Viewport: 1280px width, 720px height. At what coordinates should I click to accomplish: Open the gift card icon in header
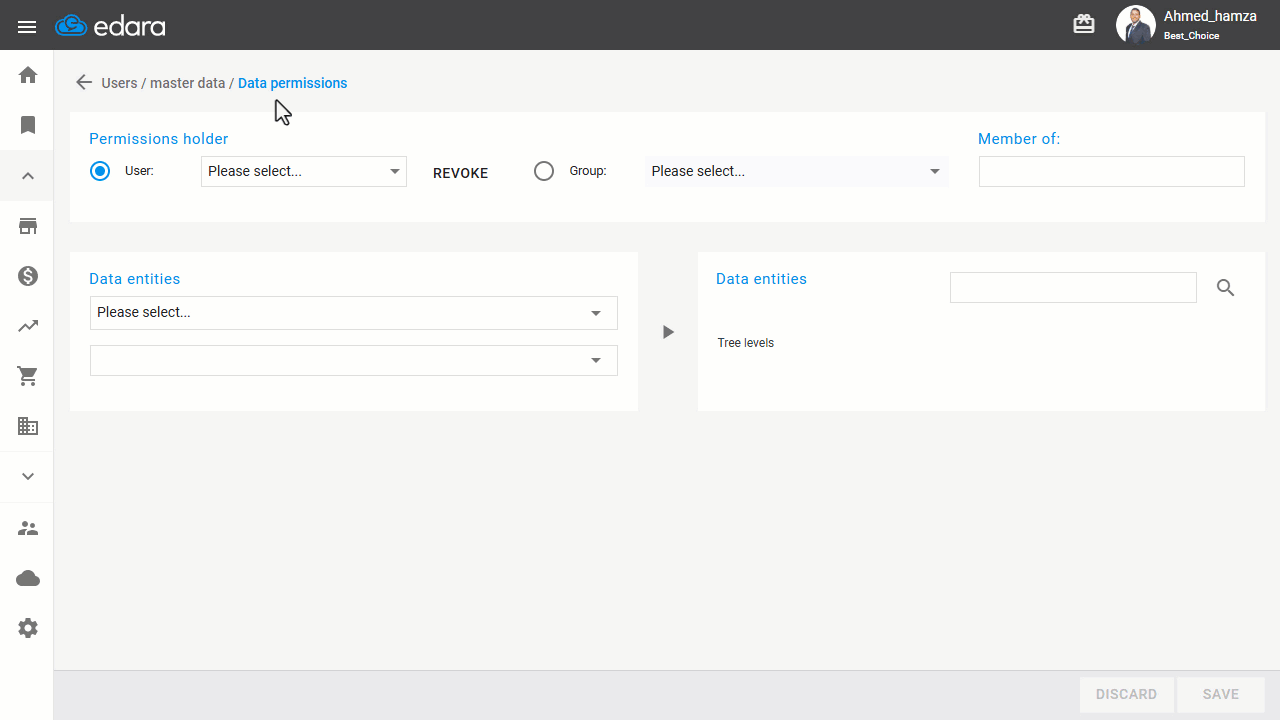[x=1084, y=24]
